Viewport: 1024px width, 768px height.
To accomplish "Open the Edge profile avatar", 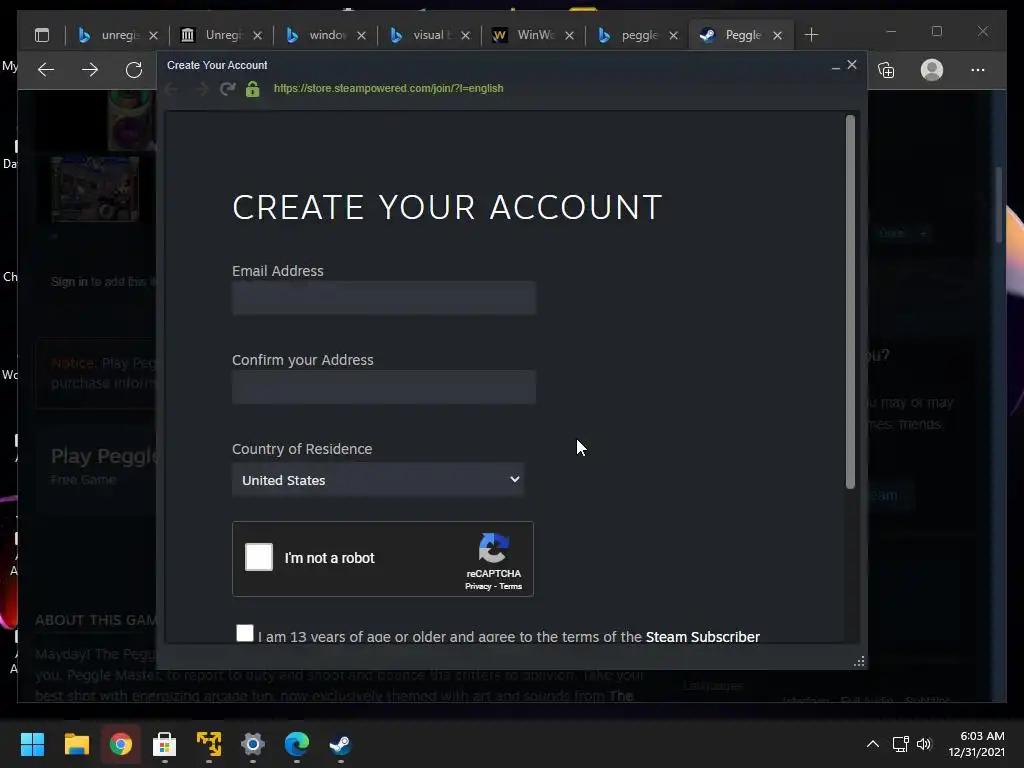I will click(x=932, y=70).
